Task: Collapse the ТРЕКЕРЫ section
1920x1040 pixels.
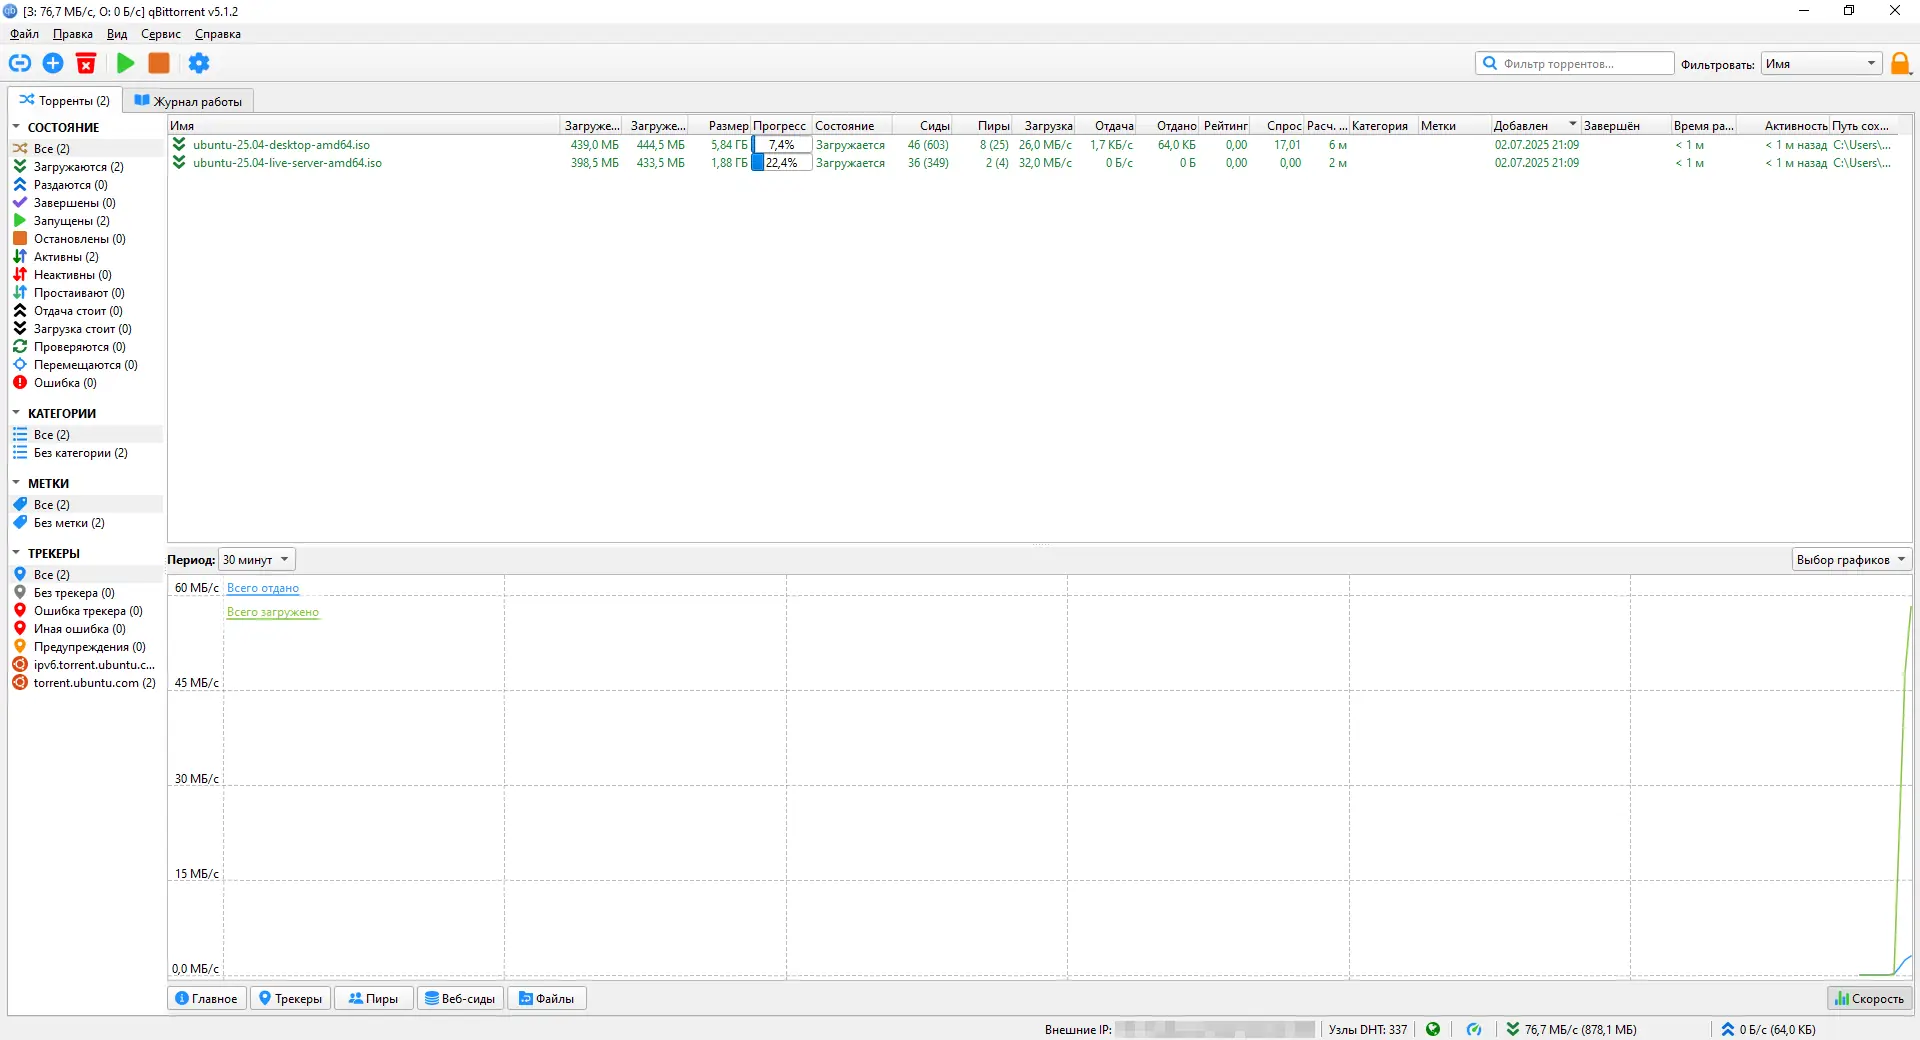Action: [16, 553]
